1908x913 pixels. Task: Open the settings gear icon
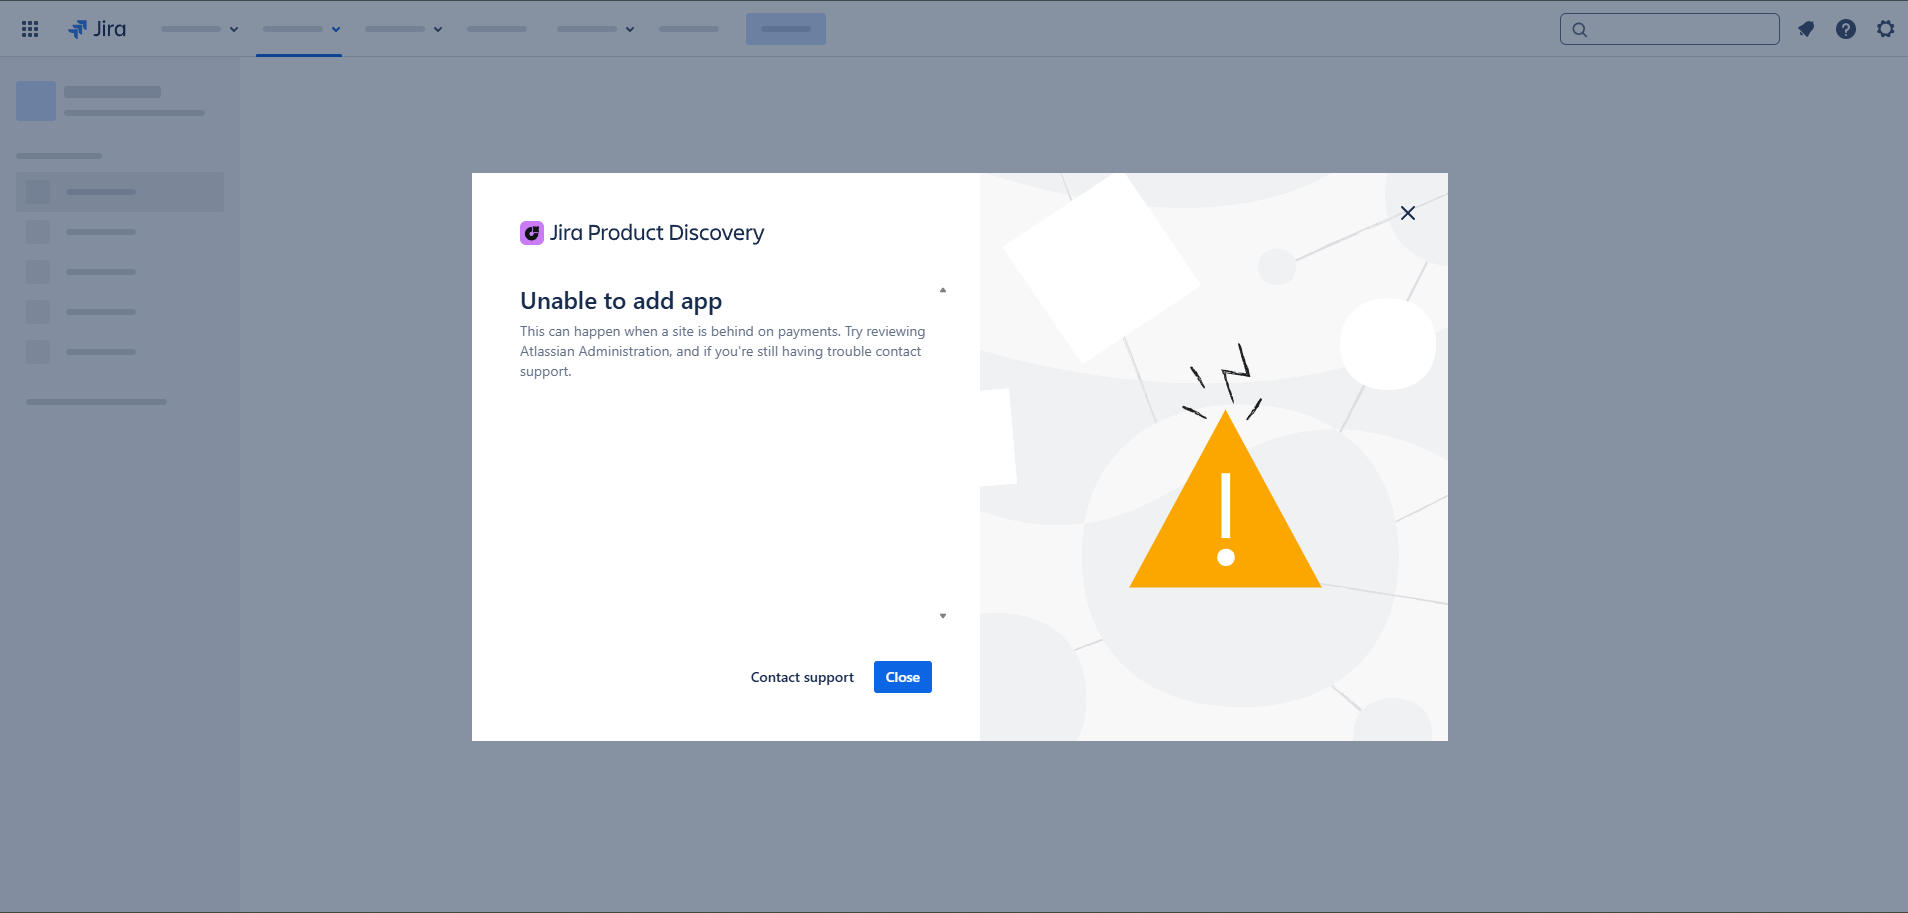[x=1886, y=29]
